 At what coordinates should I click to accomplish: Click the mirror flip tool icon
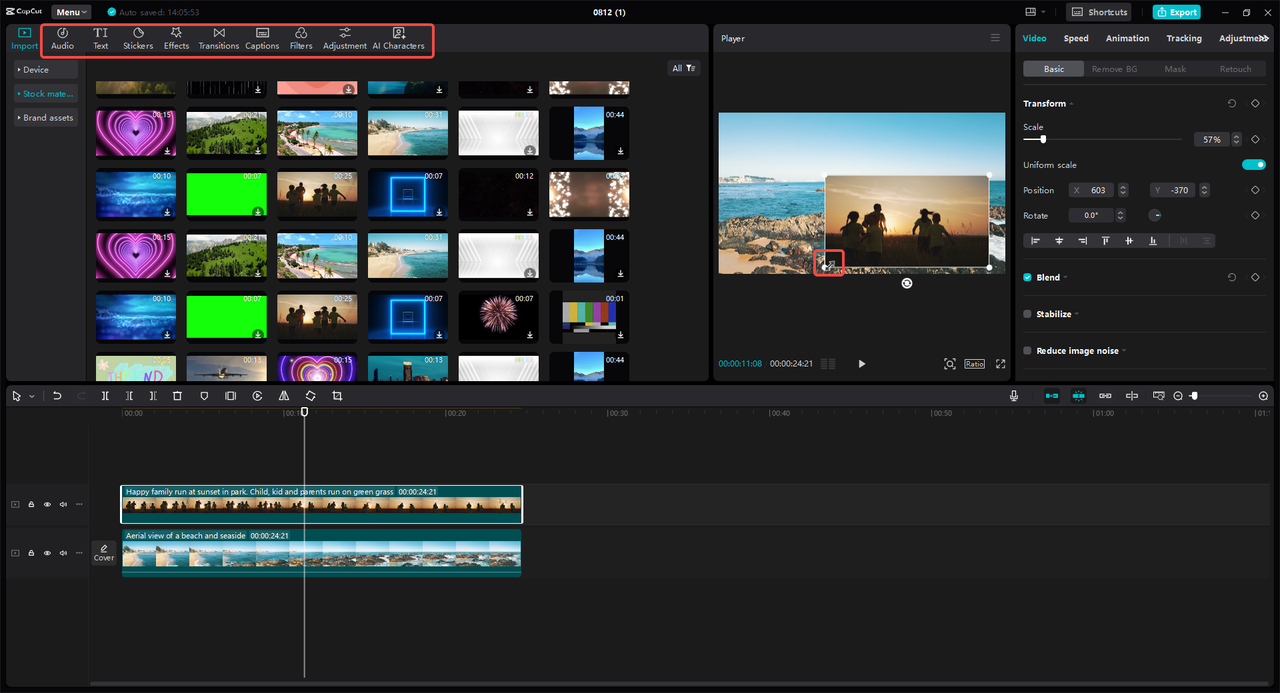[284, 396]
